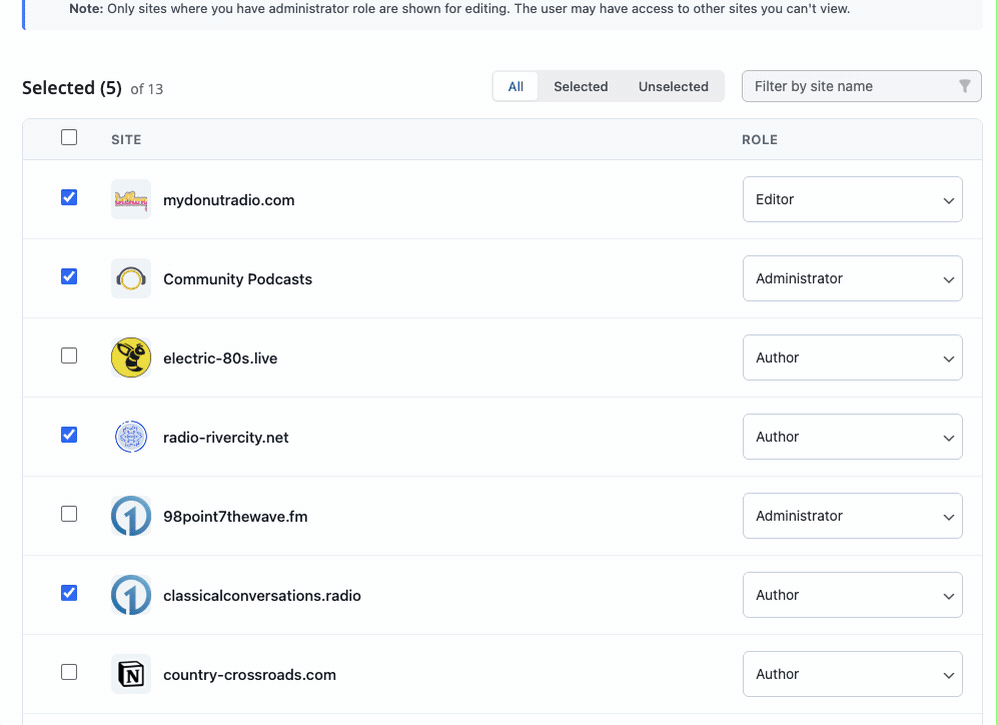Click the country-crossroads.com Notion-style icon
The height and width of the screenshot is (725, 997).
pos(131,674)
